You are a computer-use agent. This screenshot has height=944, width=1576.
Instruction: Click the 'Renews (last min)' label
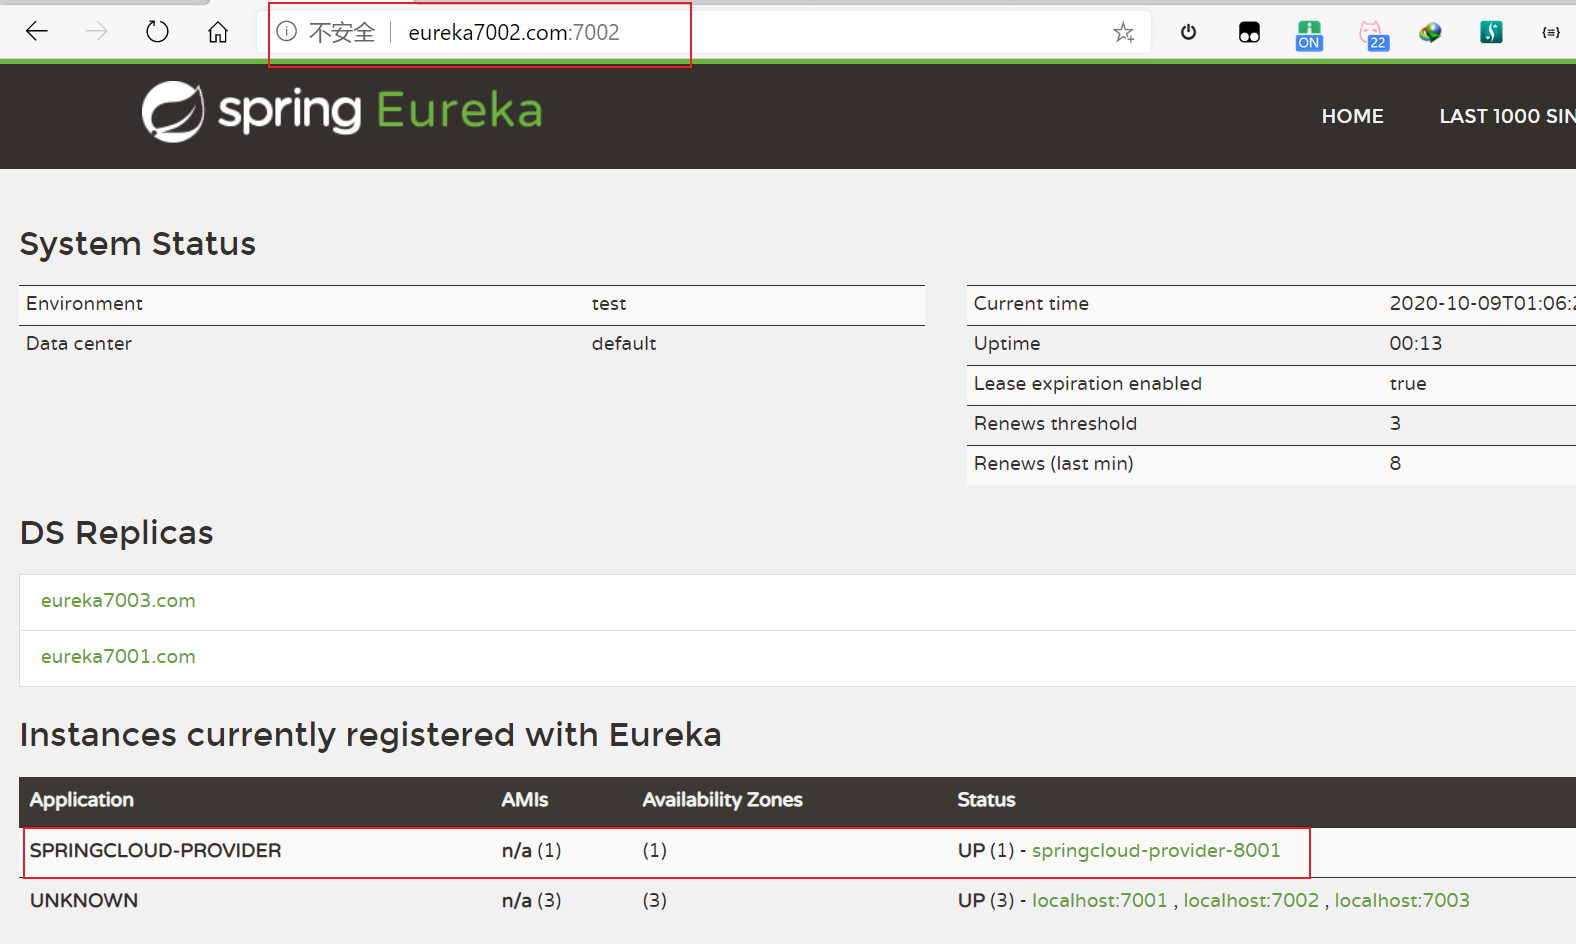tap(1054, 464)
